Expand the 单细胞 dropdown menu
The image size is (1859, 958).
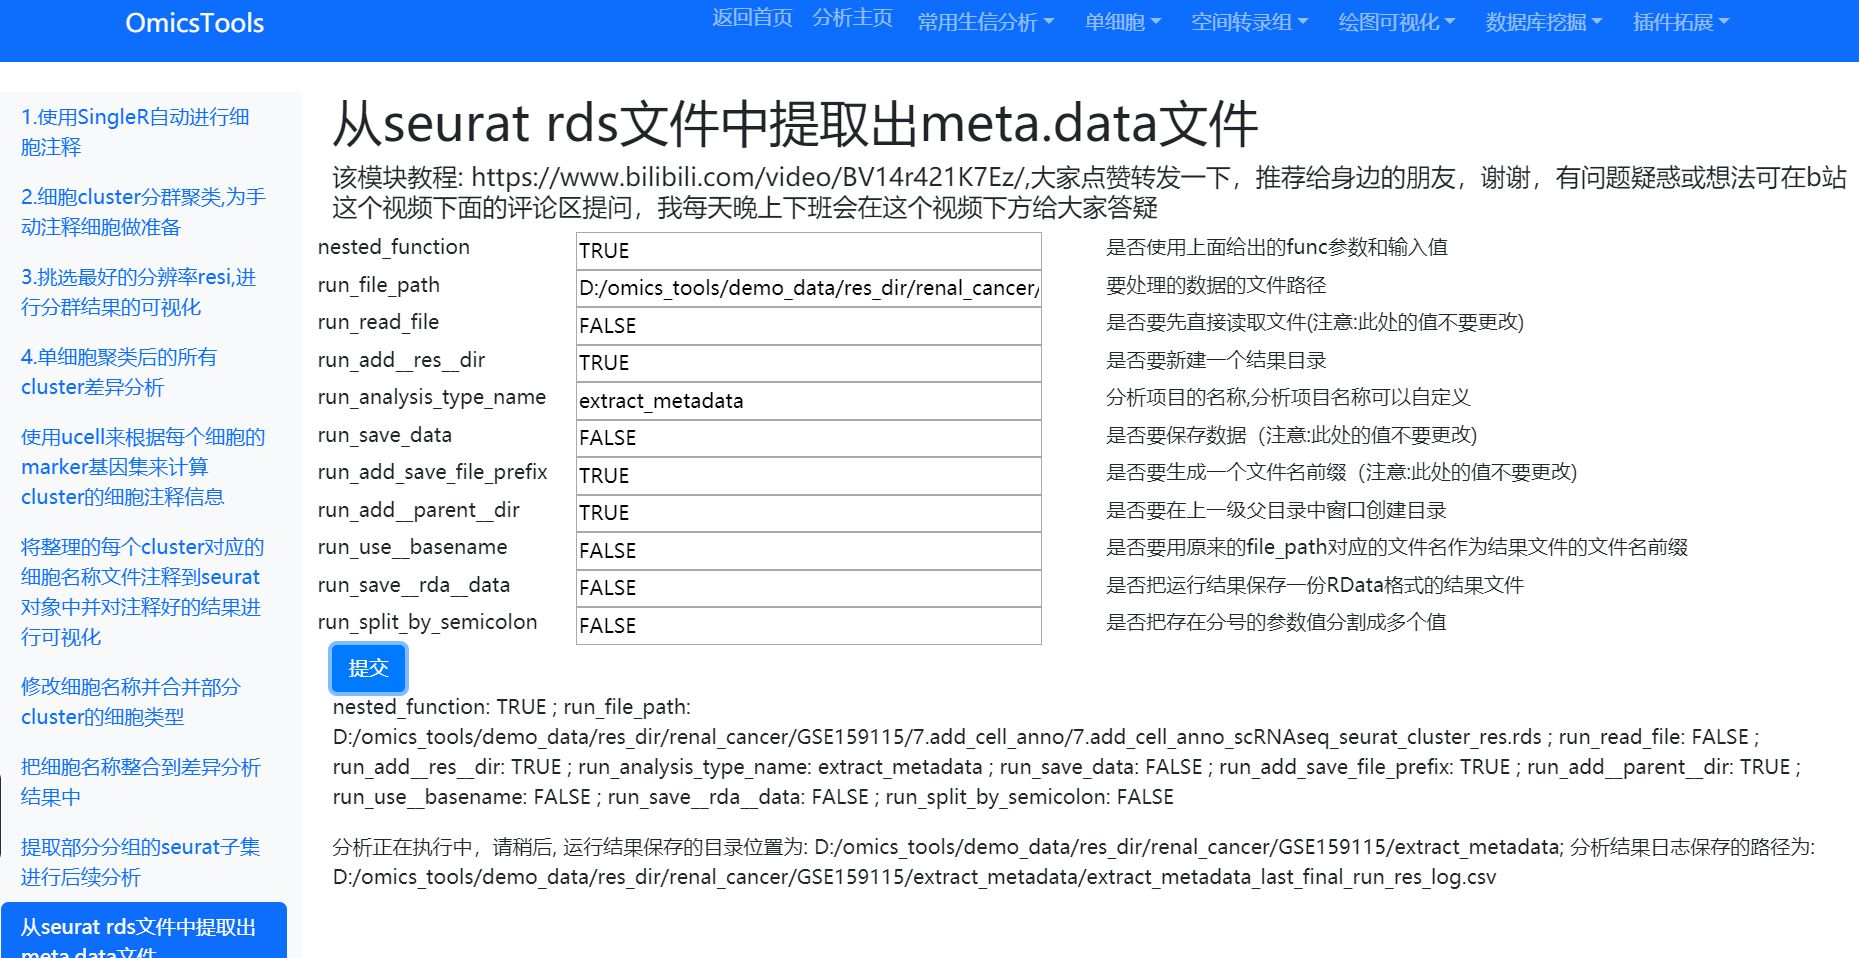(1123, 22)
